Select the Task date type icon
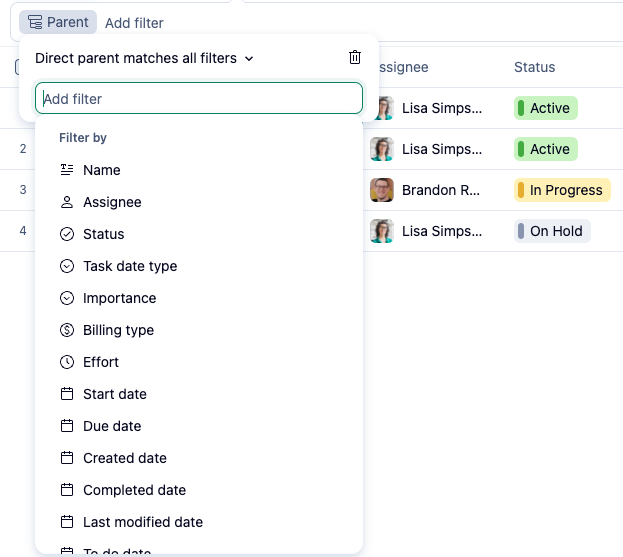623x557 pixels. pyautogui.click(x=67, y=266)
